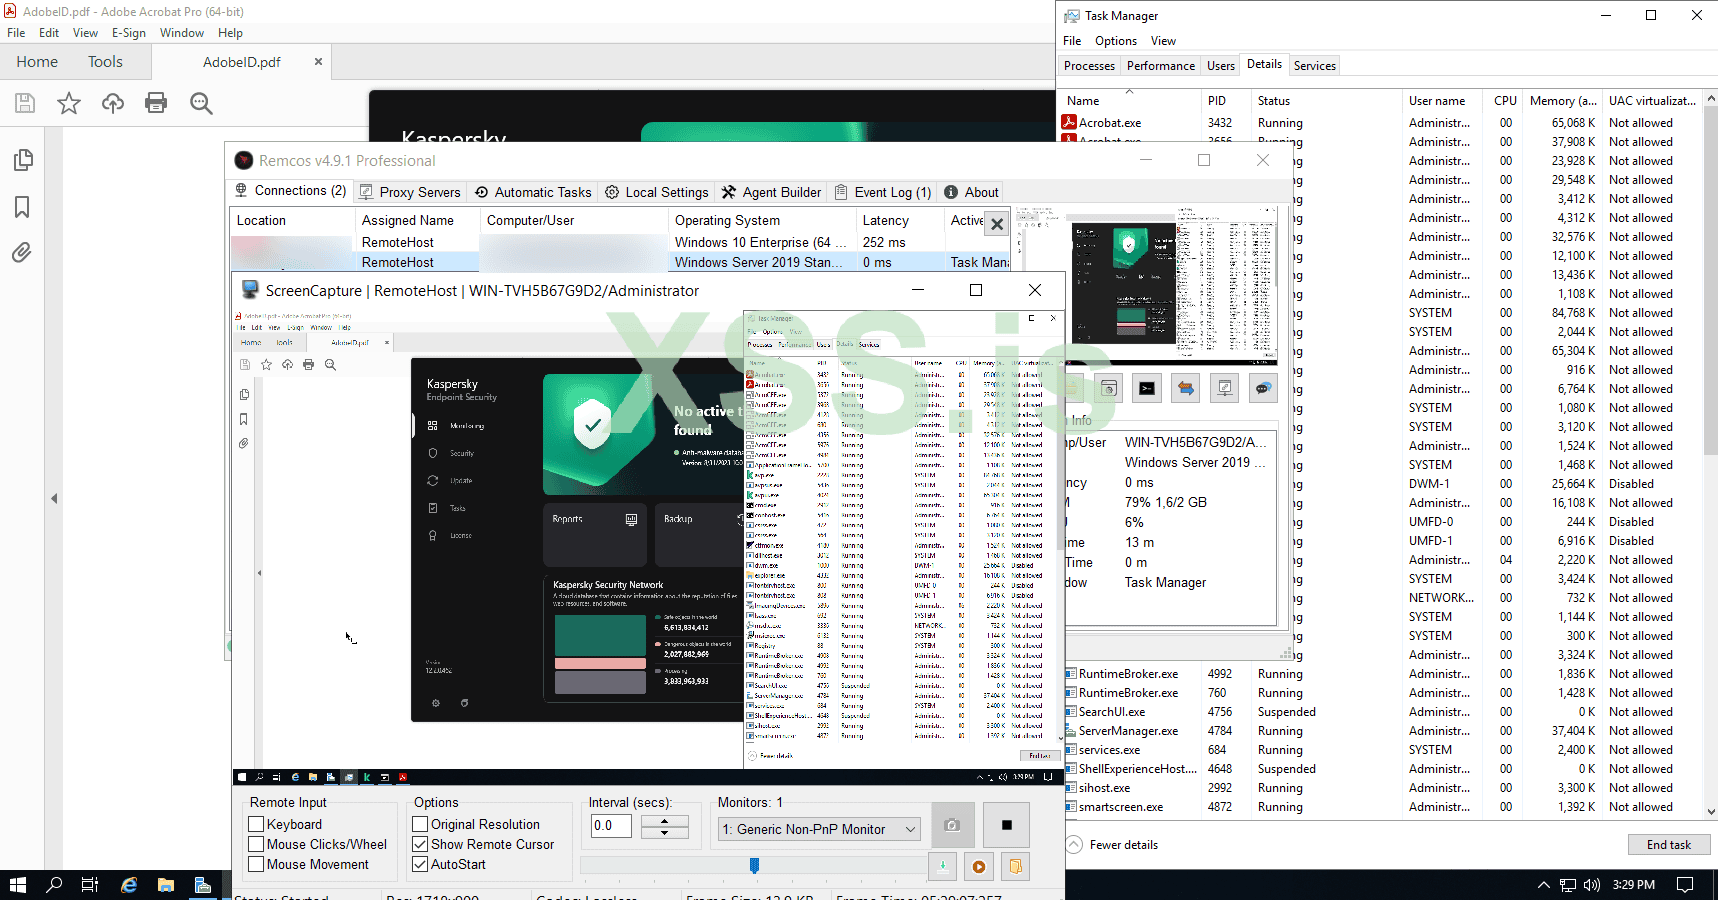Viewport: 1718px width, 900px height.
Task: Close the AdobeID.pdf document tab
Action: [x=318, y=62]
